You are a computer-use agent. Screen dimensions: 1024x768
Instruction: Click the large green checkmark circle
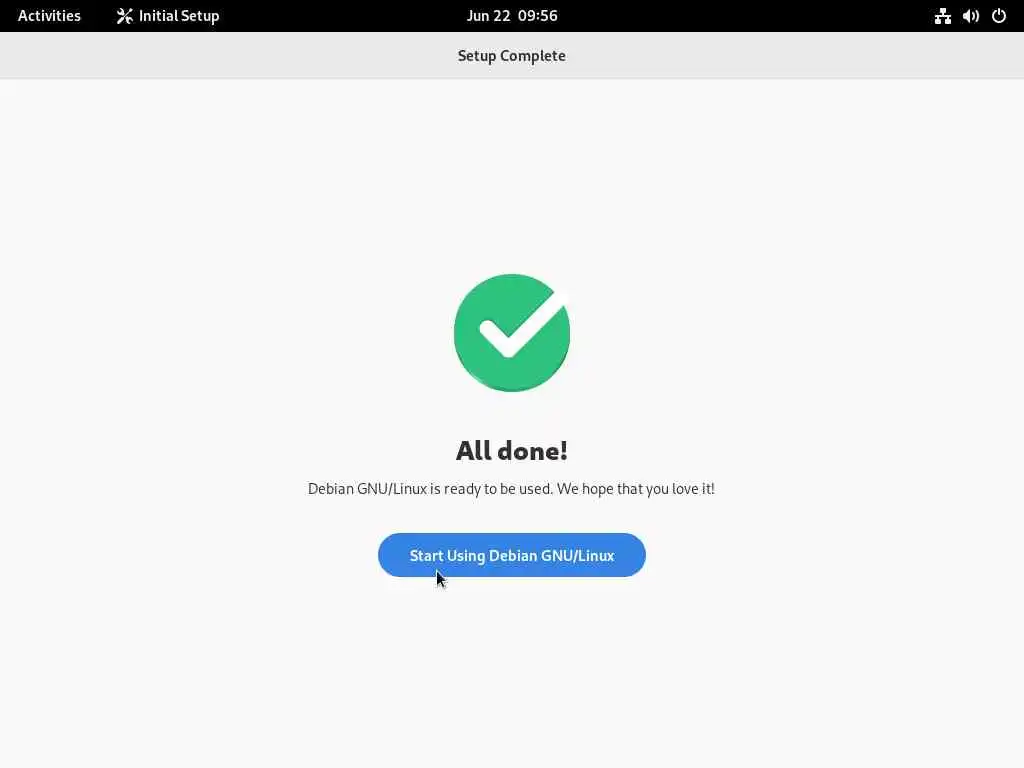pyautogui.click(x=512, y=332)
